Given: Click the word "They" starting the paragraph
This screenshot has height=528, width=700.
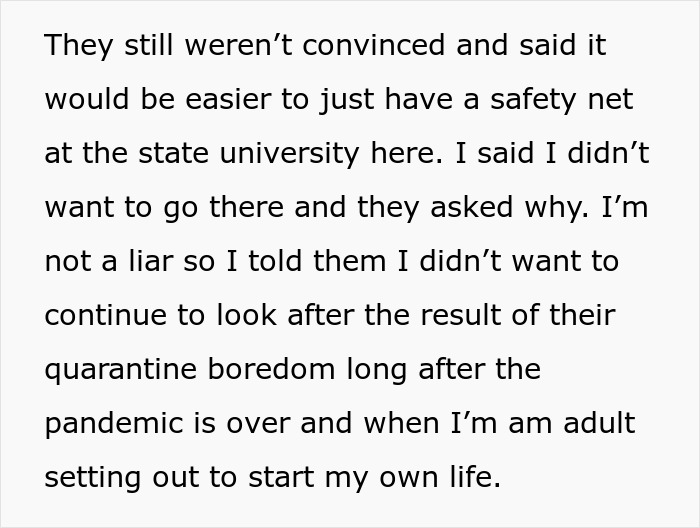Looking at the screenshot, I should click(x=79, y=45).
